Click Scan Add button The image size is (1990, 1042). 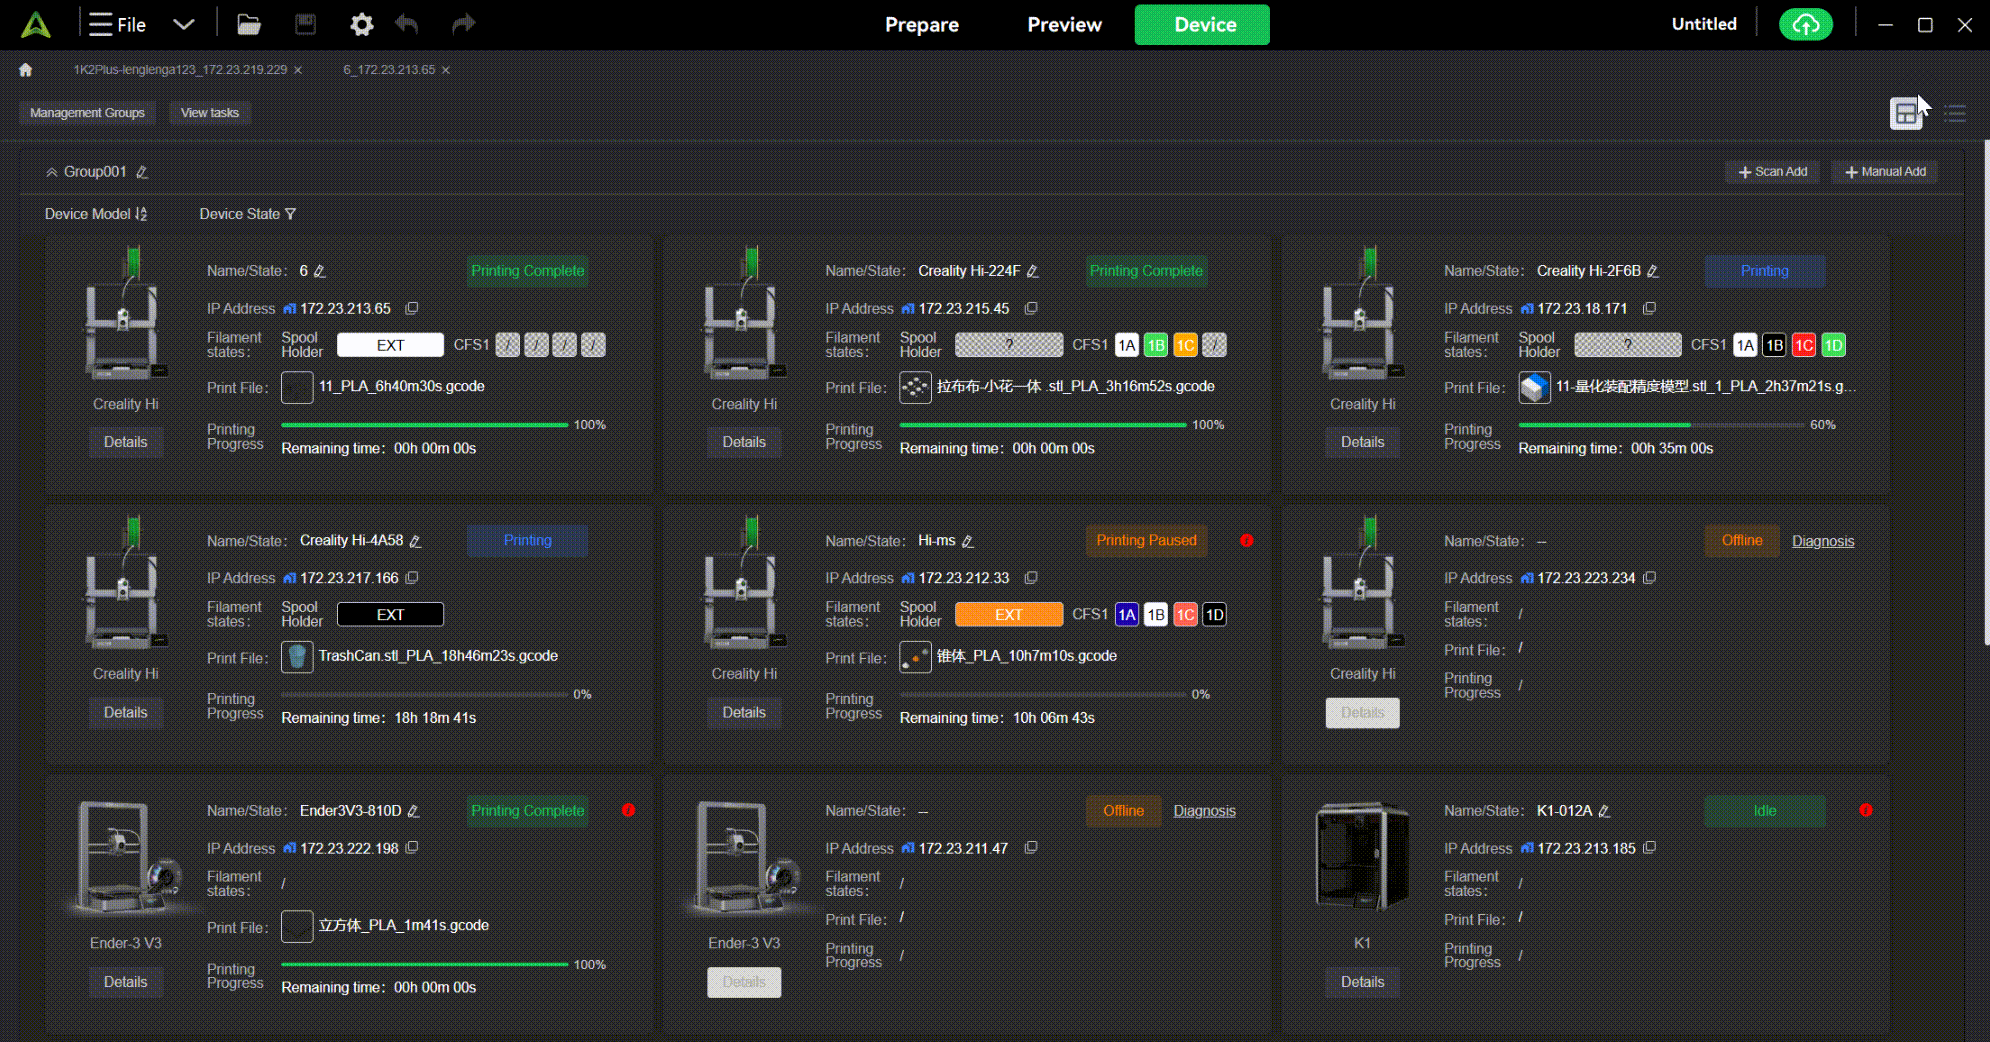pos(1773,172)
